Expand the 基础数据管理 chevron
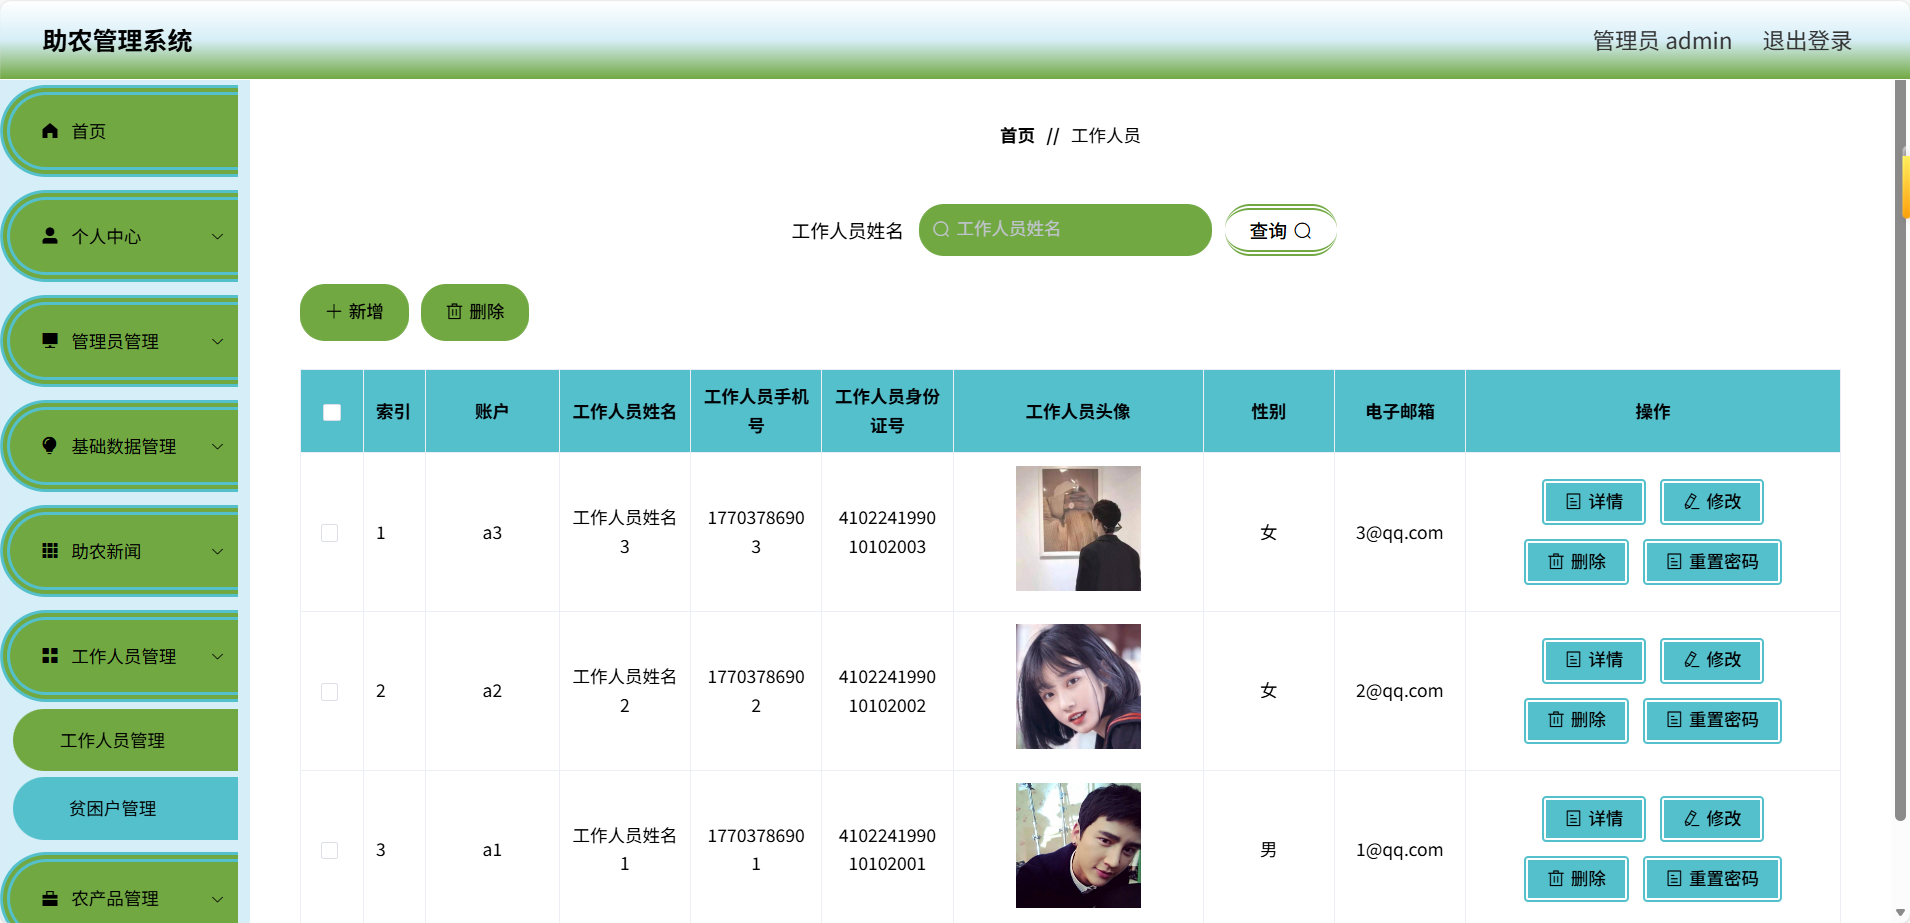Image resolution: width=1910 pixels, height=923 pixels. tap(217, 446)
